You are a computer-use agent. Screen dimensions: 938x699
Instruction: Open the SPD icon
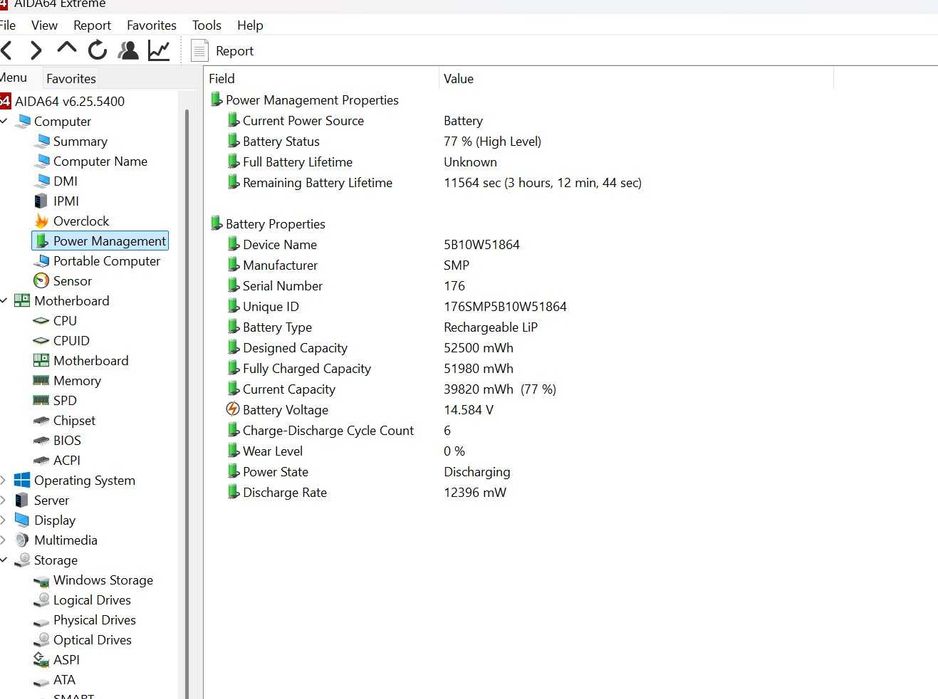click(x=41, y=400)
